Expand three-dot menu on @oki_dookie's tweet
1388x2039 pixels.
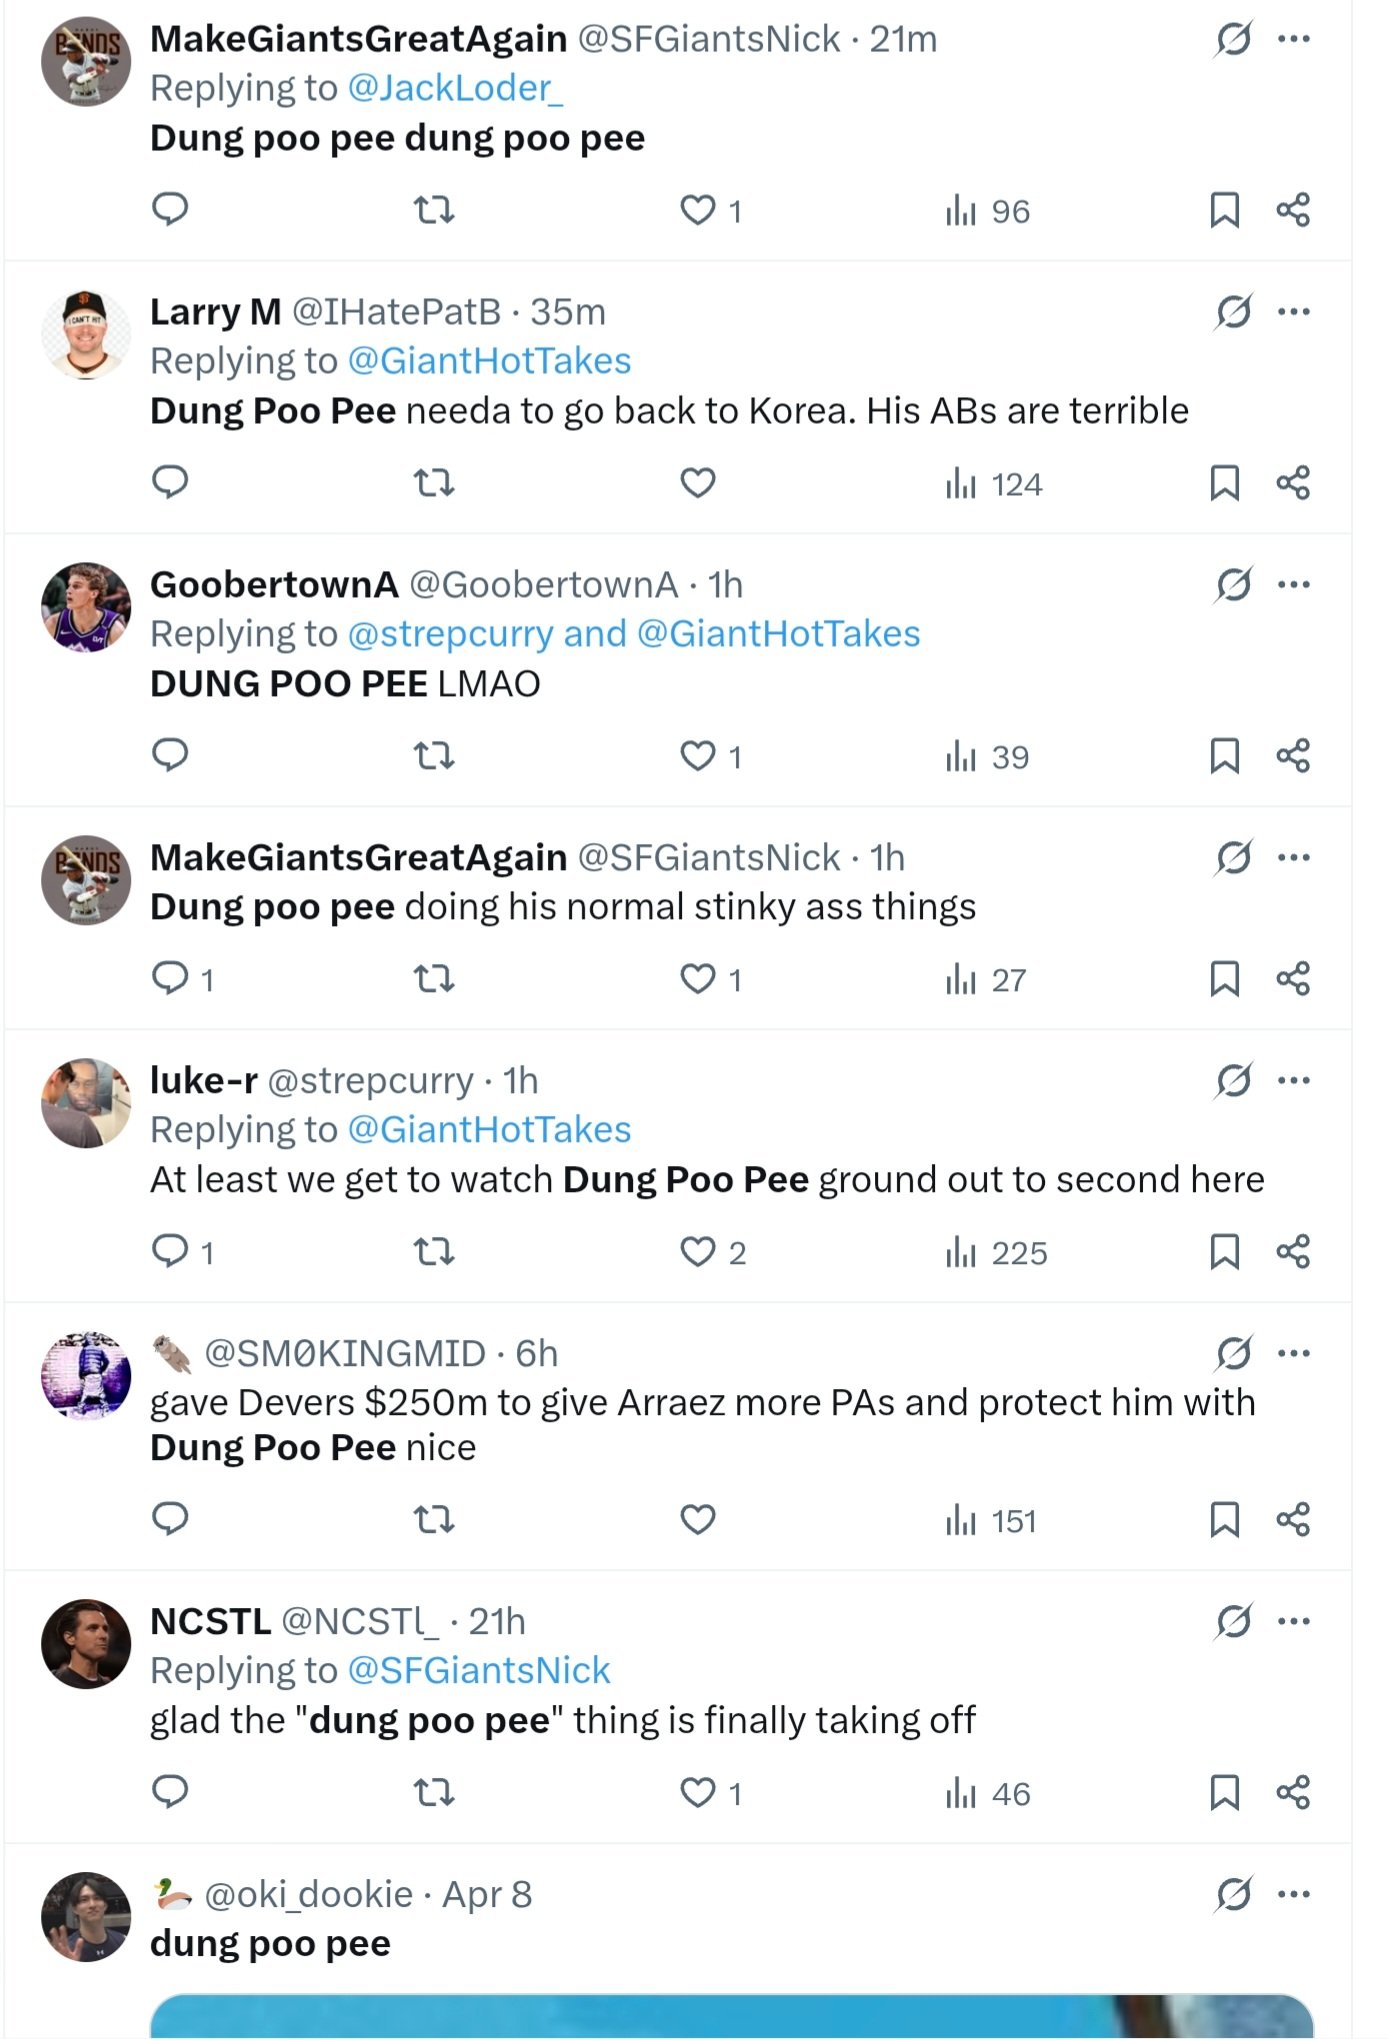pos(1294,1894)
